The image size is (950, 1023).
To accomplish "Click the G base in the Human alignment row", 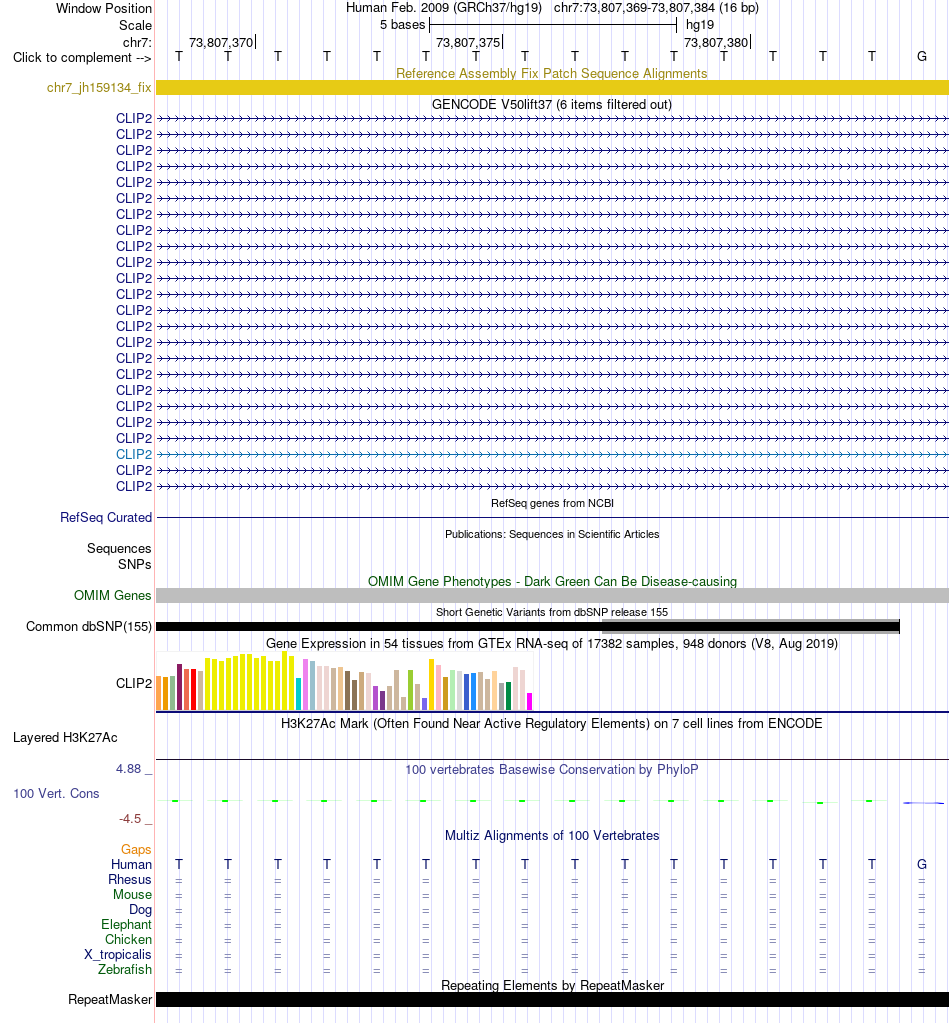I will (x=921, y=864).
